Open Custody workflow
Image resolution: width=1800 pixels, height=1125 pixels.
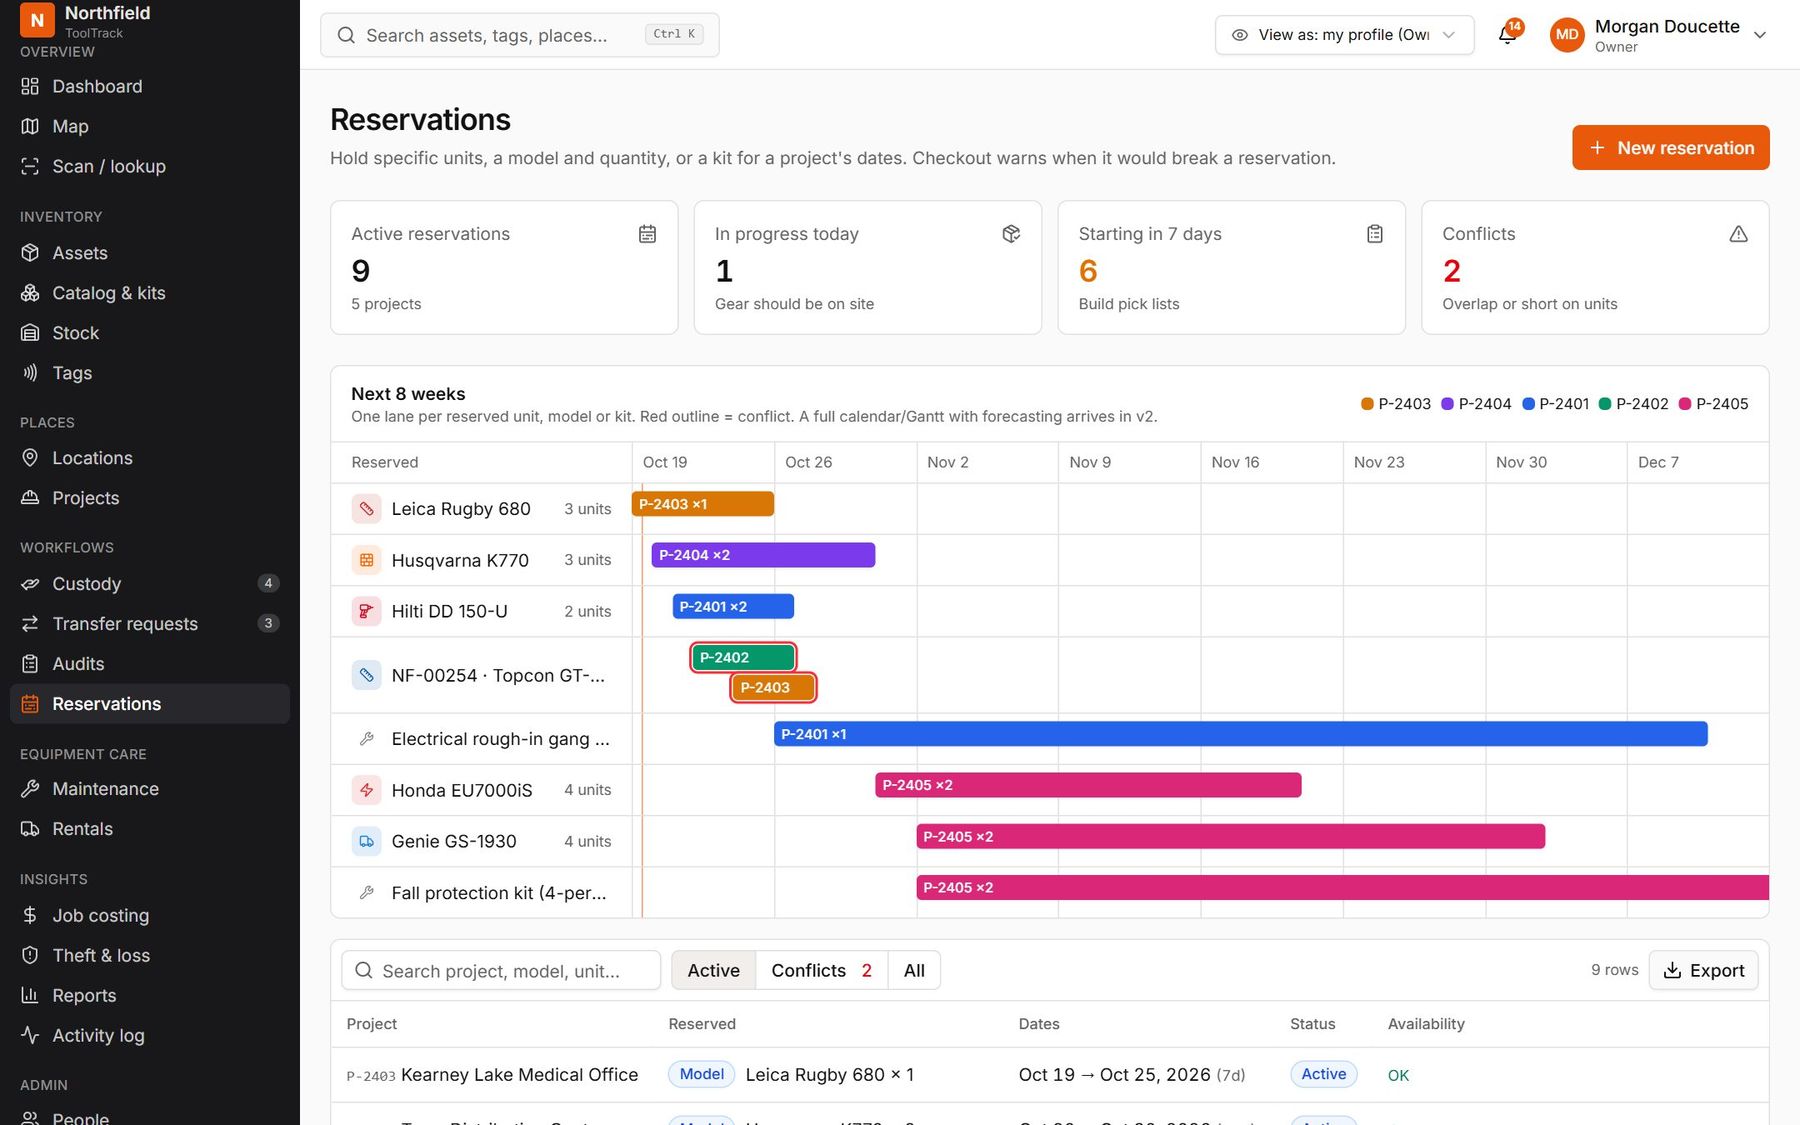(150, 584)
